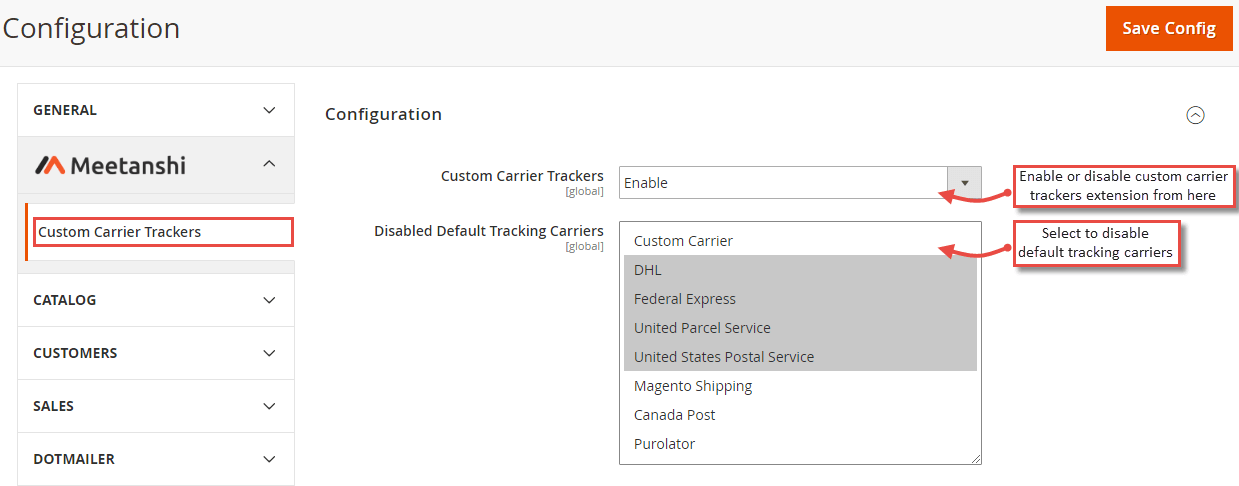This screenshot has height=486, width=1239.
Task: Select DHL in the carriers list
Action: pyautogui.click(x=800, y=270)
